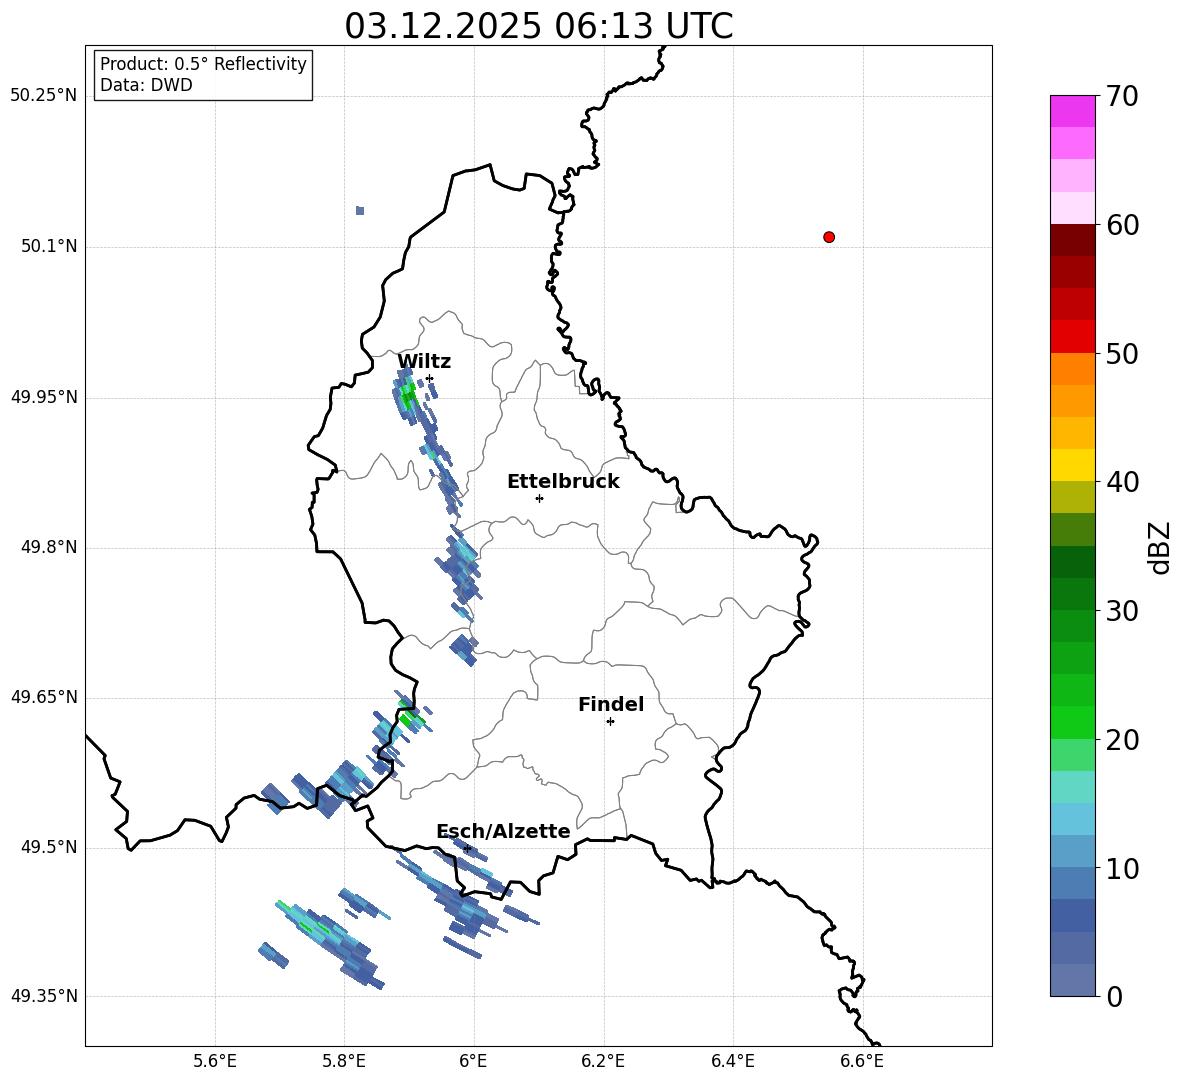Click the 'Wiltz' city label
Screen dimensions: 1184x1081
point(424,362)
